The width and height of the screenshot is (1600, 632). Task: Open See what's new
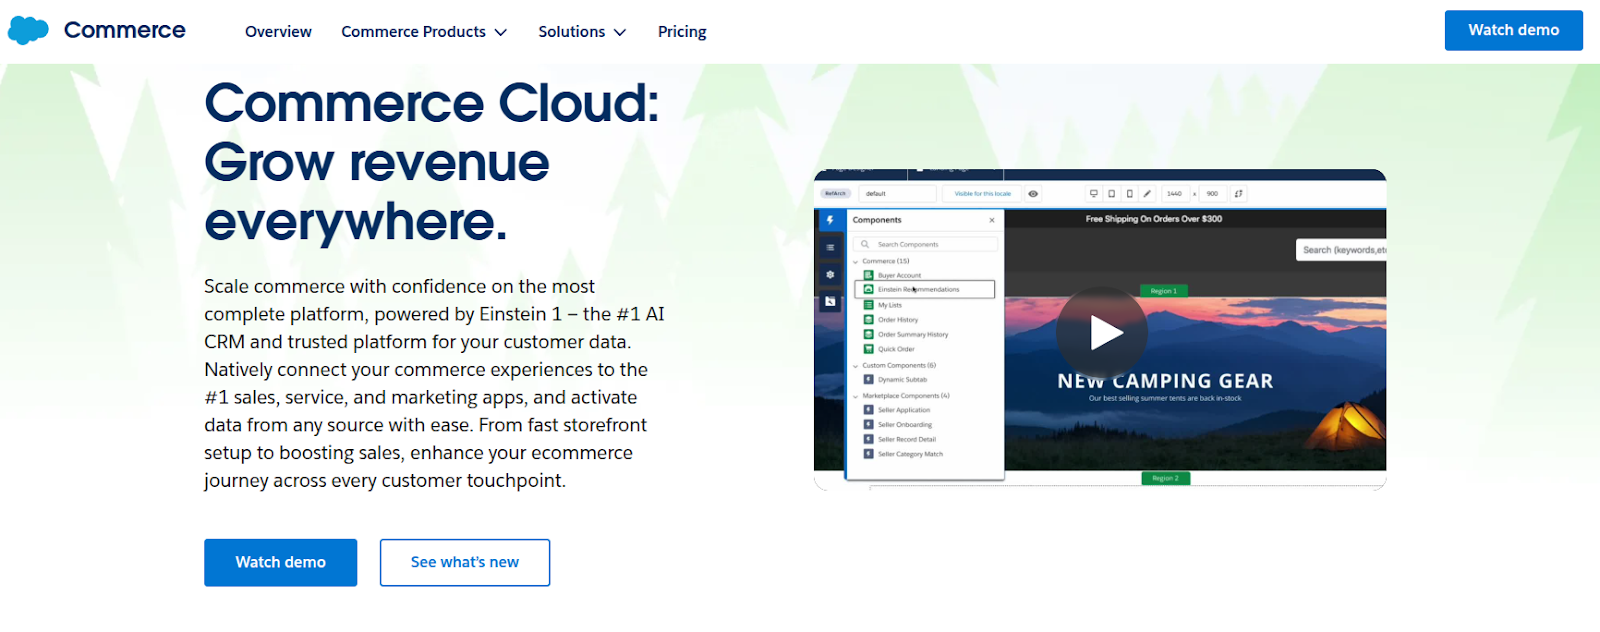click(465, 562)
